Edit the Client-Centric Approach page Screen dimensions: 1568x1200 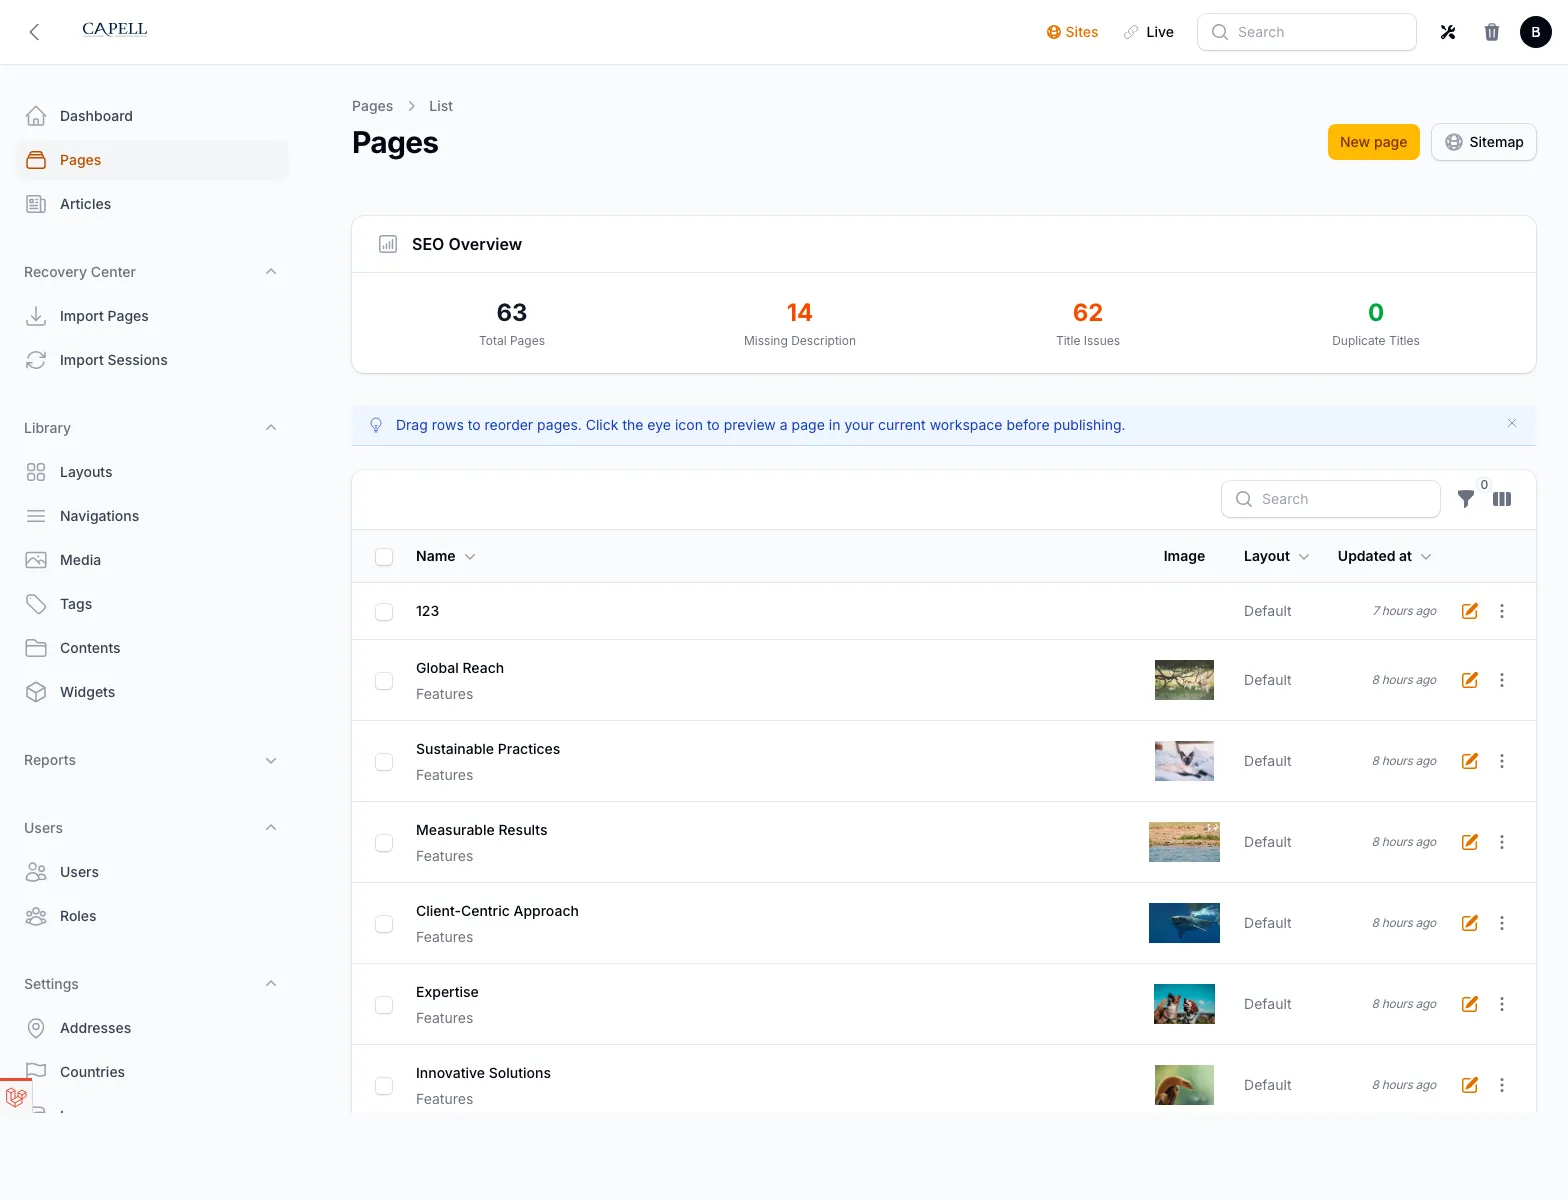(1470, 923)
